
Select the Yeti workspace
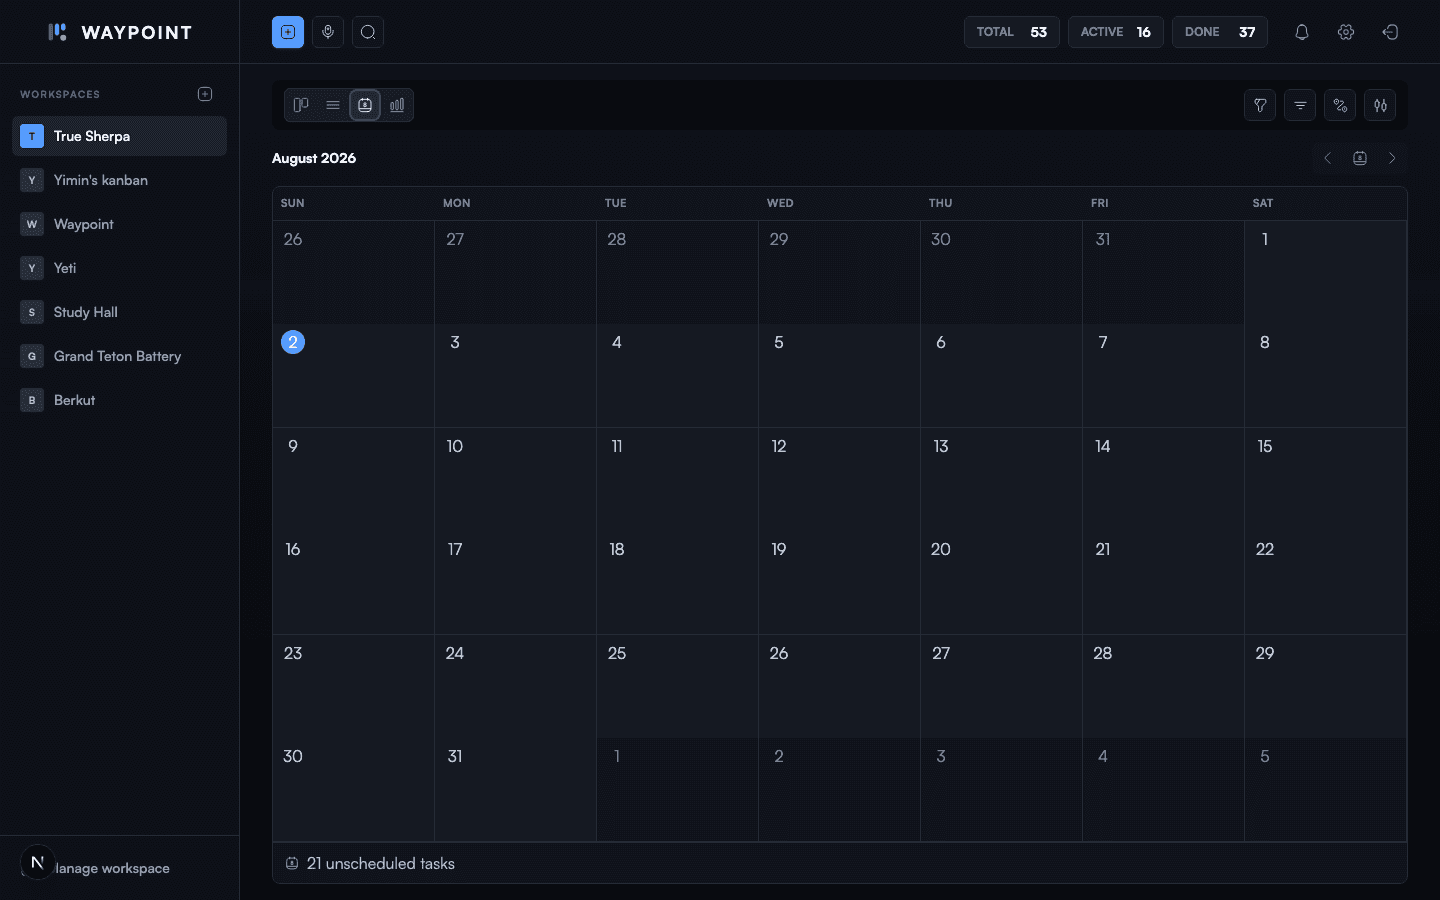point(119,268)
